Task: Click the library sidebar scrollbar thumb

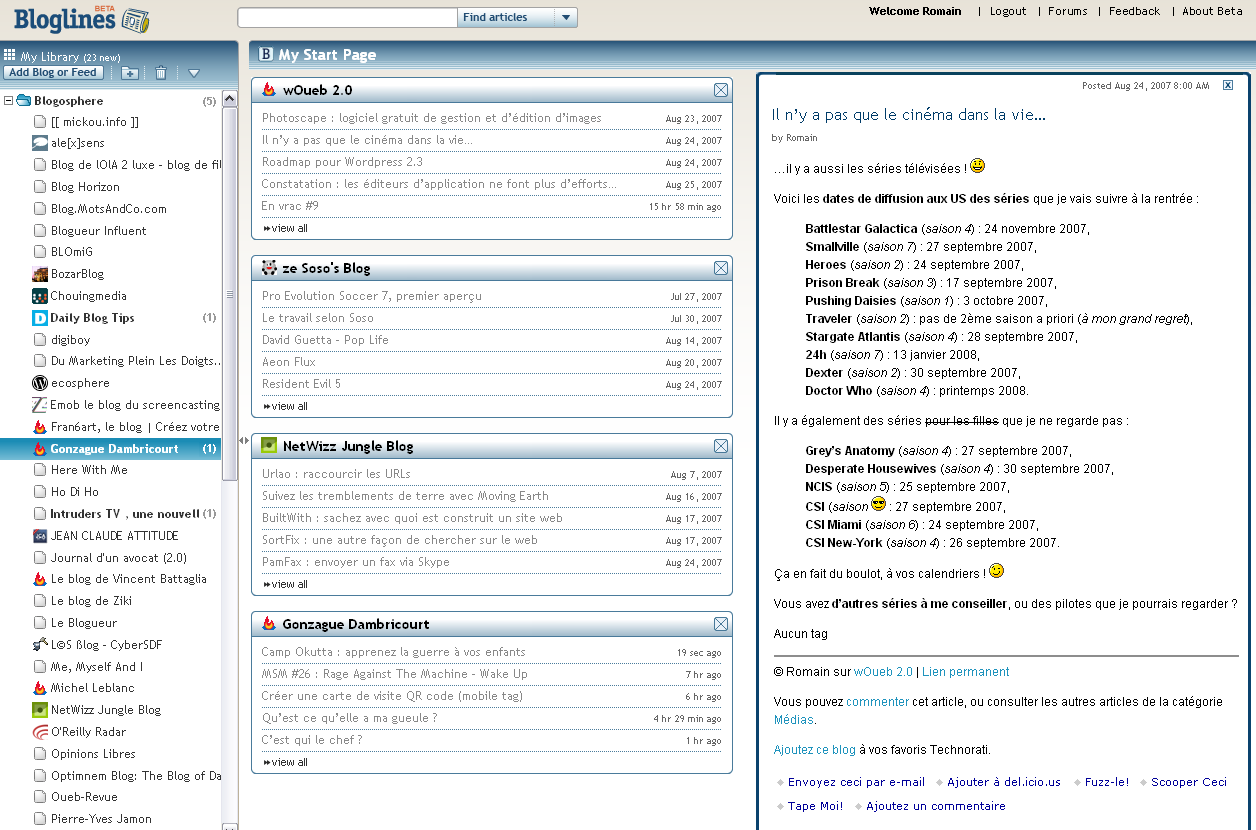Action: (x=230, y=294)
